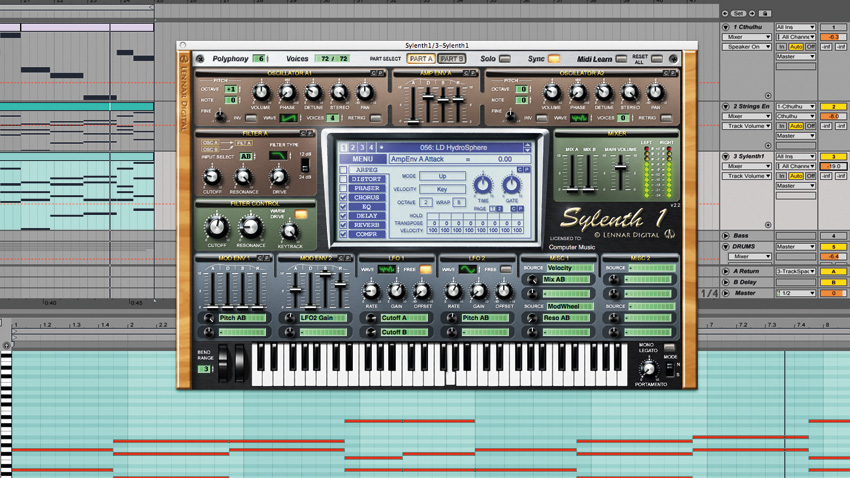Click Oscillator A1 Stereo knob

click(339, 93)
